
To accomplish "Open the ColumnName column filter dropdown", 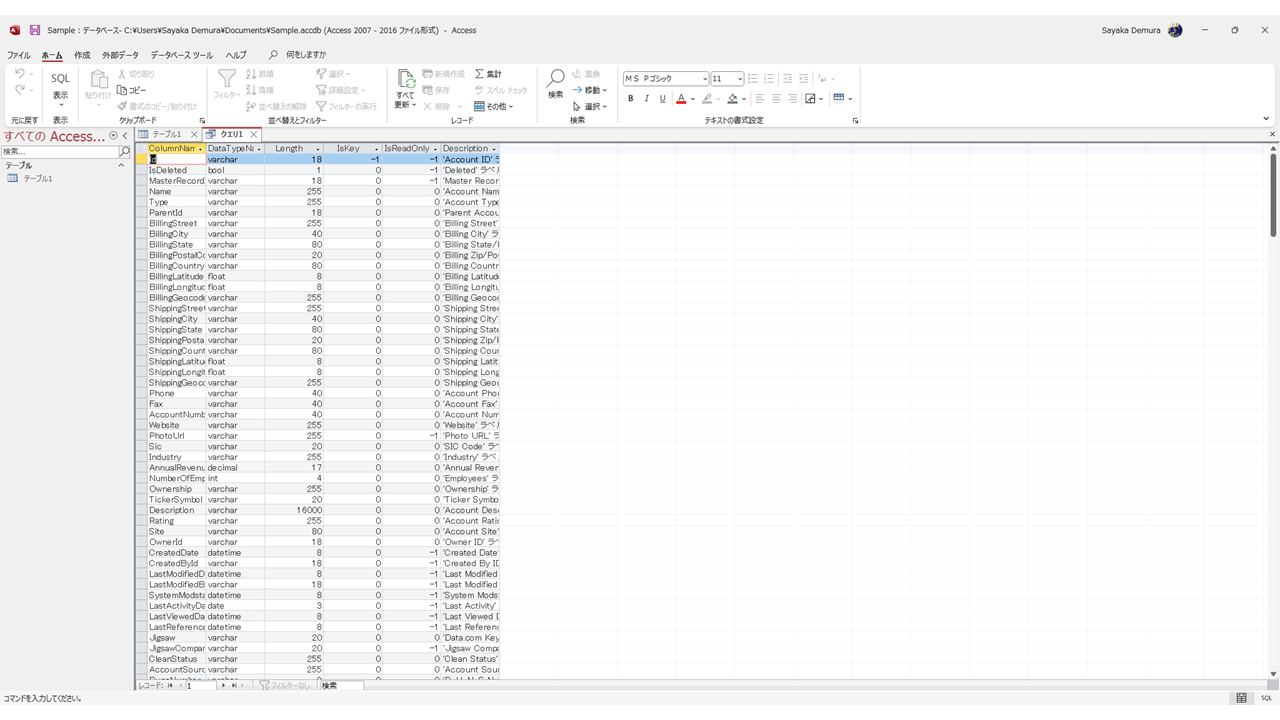I will [200, 148].
